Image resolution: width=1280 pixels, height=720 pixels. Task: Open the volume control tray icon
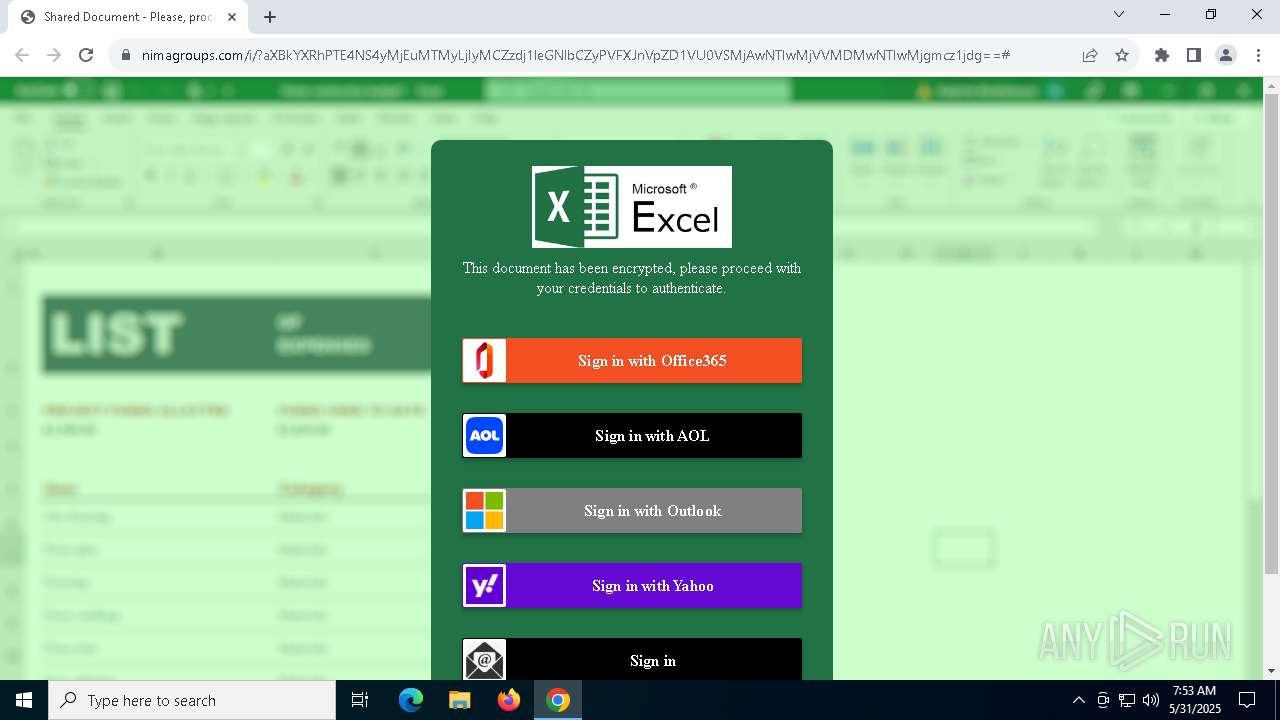1151,700
